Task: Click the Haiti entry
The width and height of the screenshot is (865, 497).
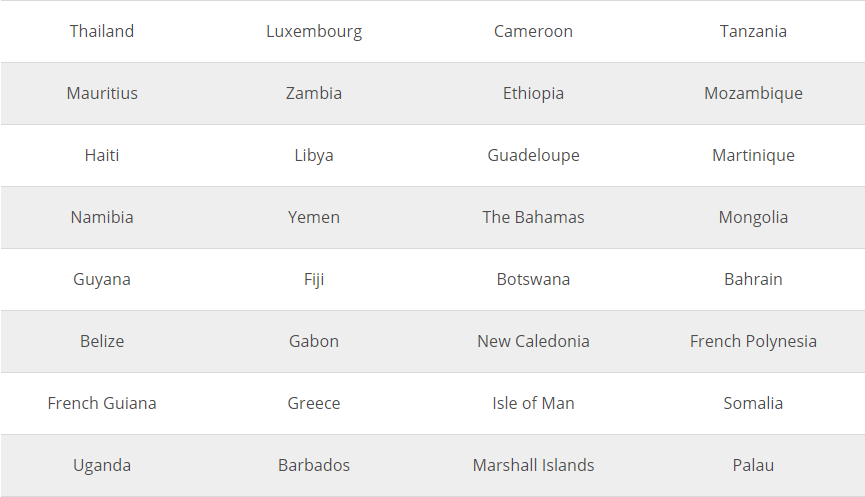Action: tap(102, 155)
